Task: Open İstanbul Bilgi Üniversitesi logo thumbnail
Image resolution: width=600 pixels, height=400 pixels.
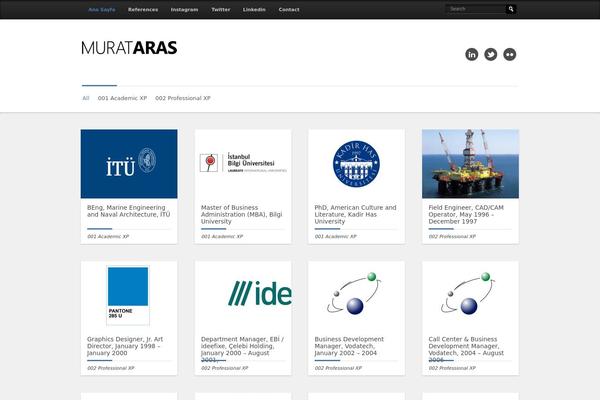Action: (x=243, y=164)
